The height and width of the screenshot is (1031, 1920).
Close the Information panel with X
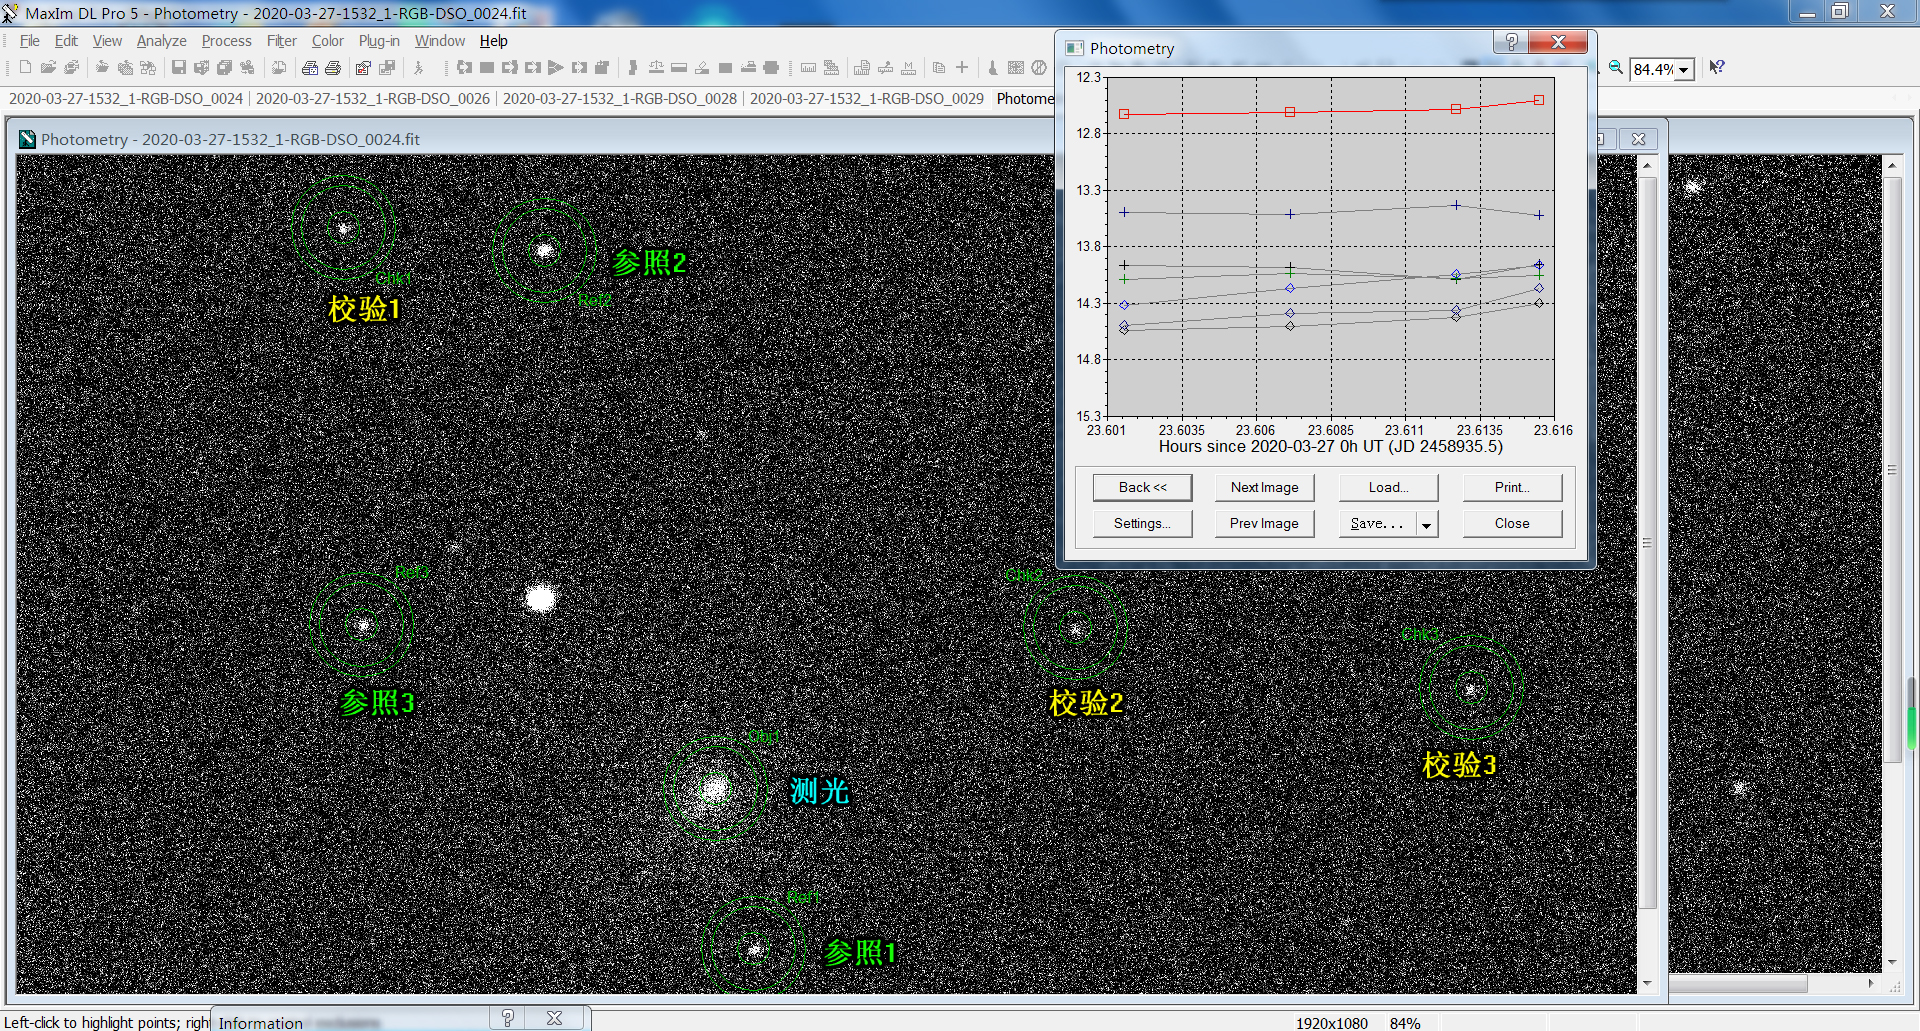(x=555, y=1018)
